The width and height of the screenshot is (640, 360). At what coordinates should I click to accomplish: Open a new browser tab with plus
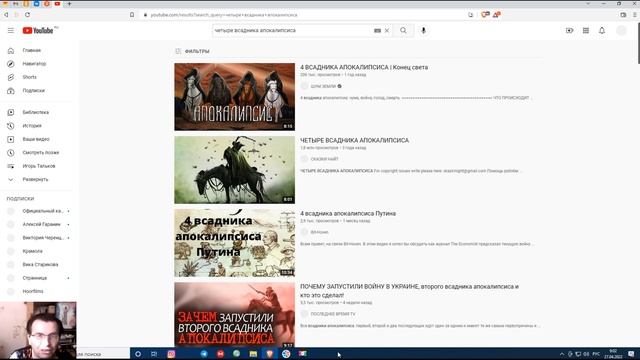pos(69,4)
